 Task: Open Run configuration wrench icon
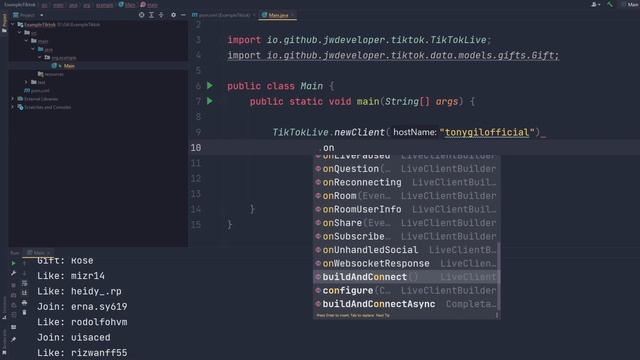(13, 273)
